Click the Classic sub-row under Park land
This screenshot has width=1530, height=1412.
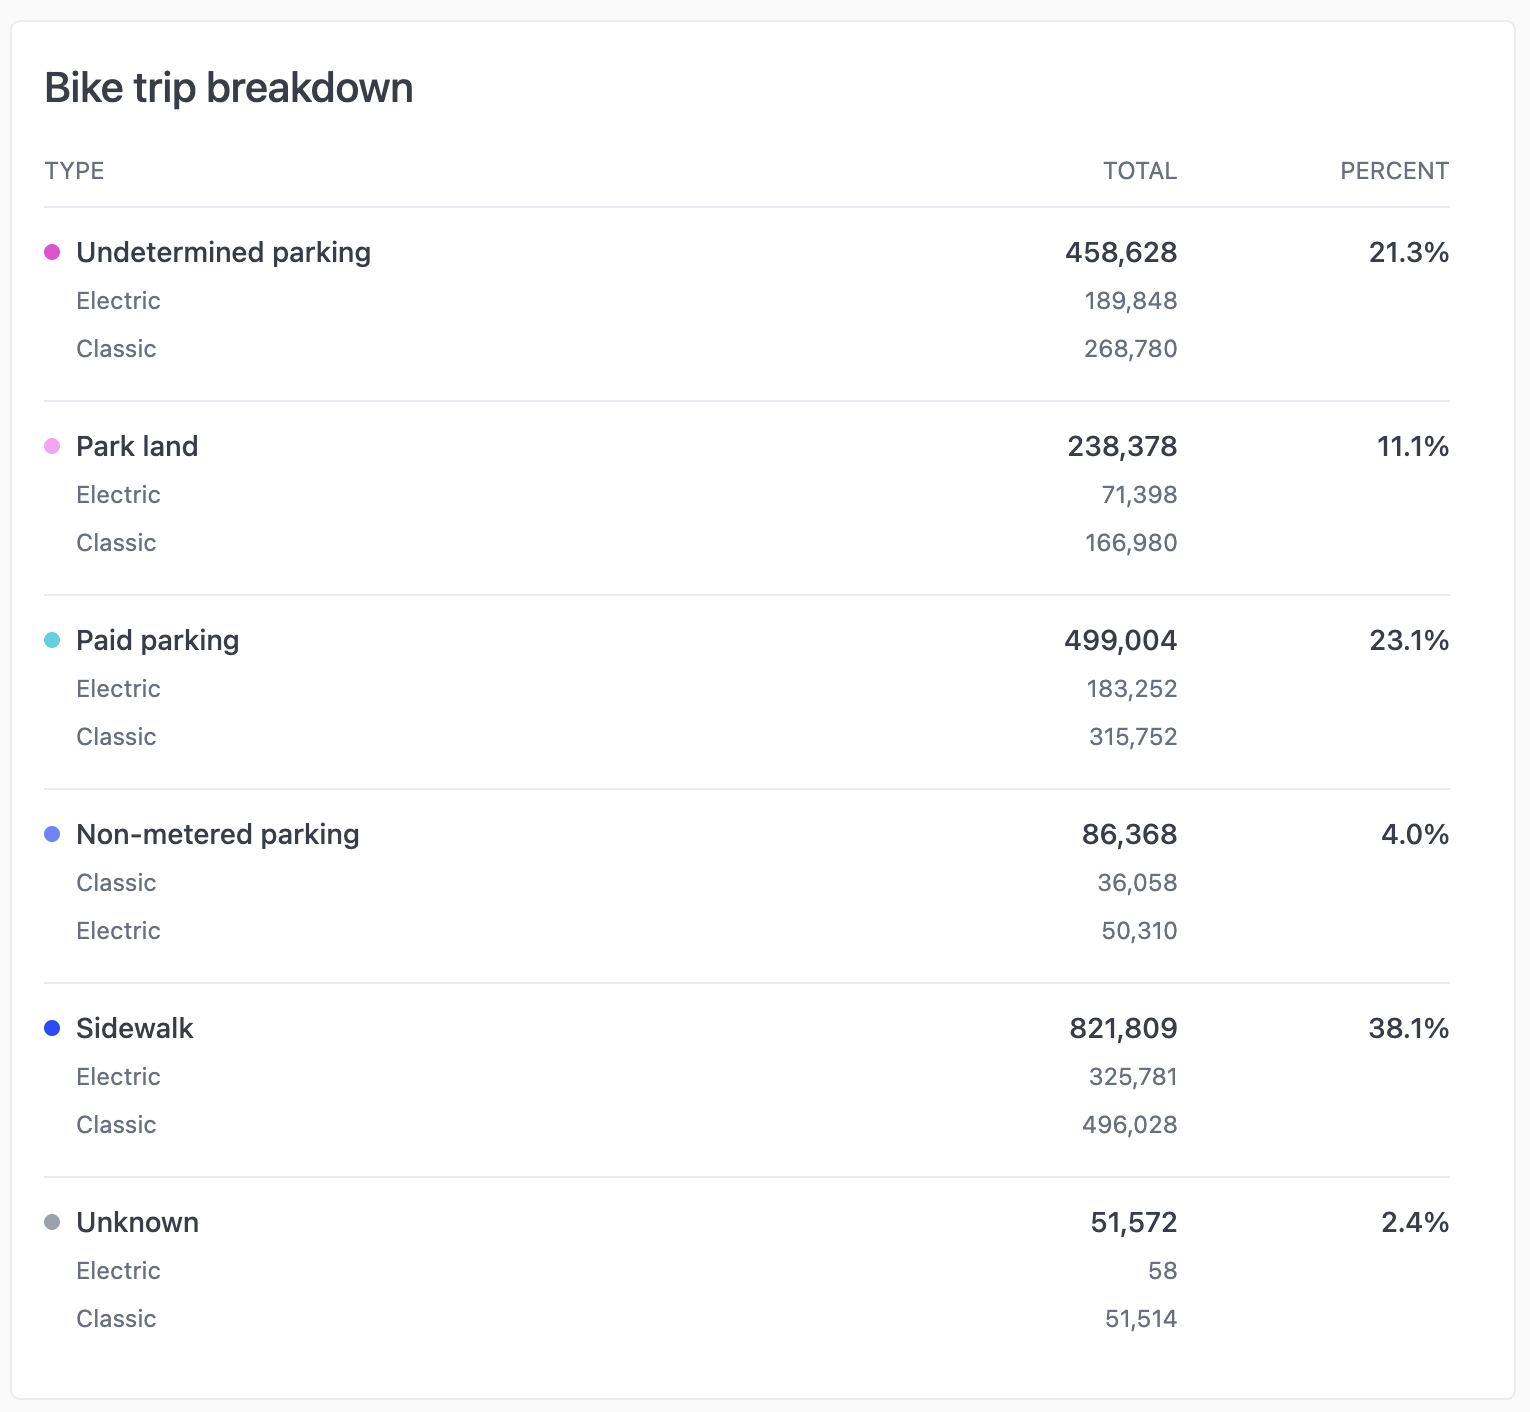116,543
